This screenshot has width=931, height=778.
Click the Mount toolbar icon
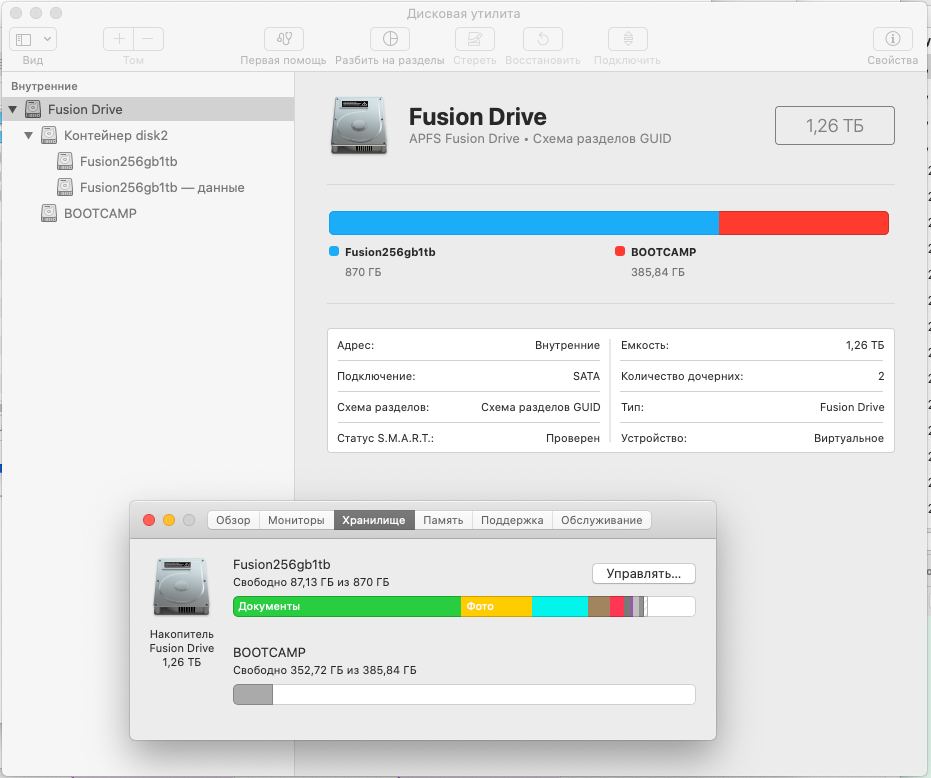click(x=628, y=39)
